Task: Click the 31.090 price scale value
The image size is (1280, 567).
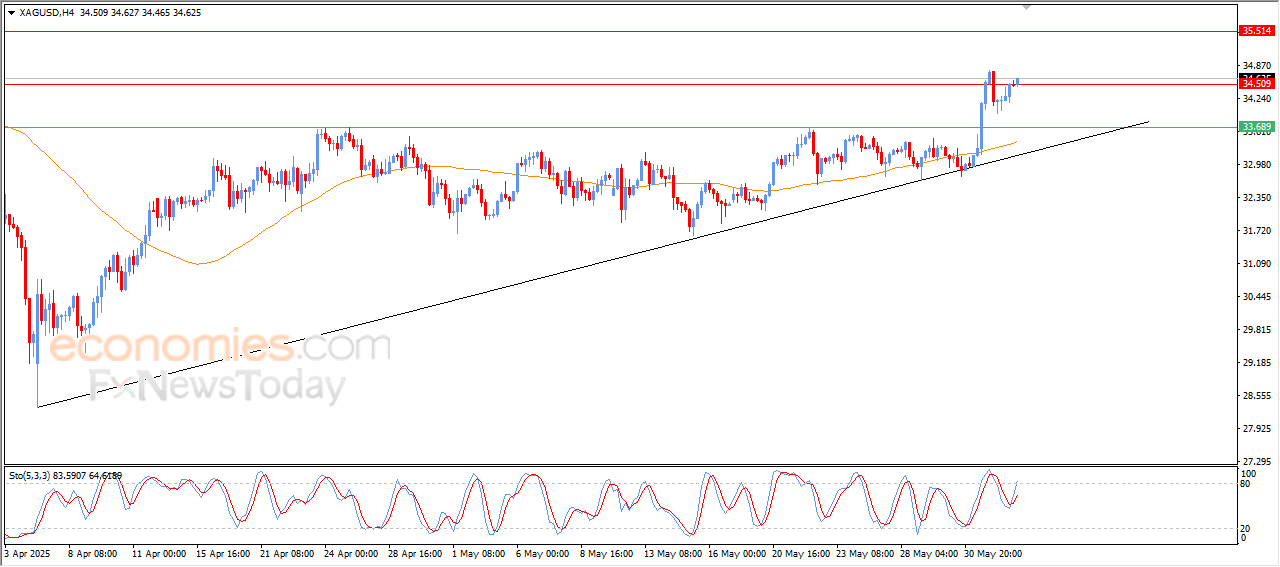Action: pyautogui.click(x=1257, y=264)
